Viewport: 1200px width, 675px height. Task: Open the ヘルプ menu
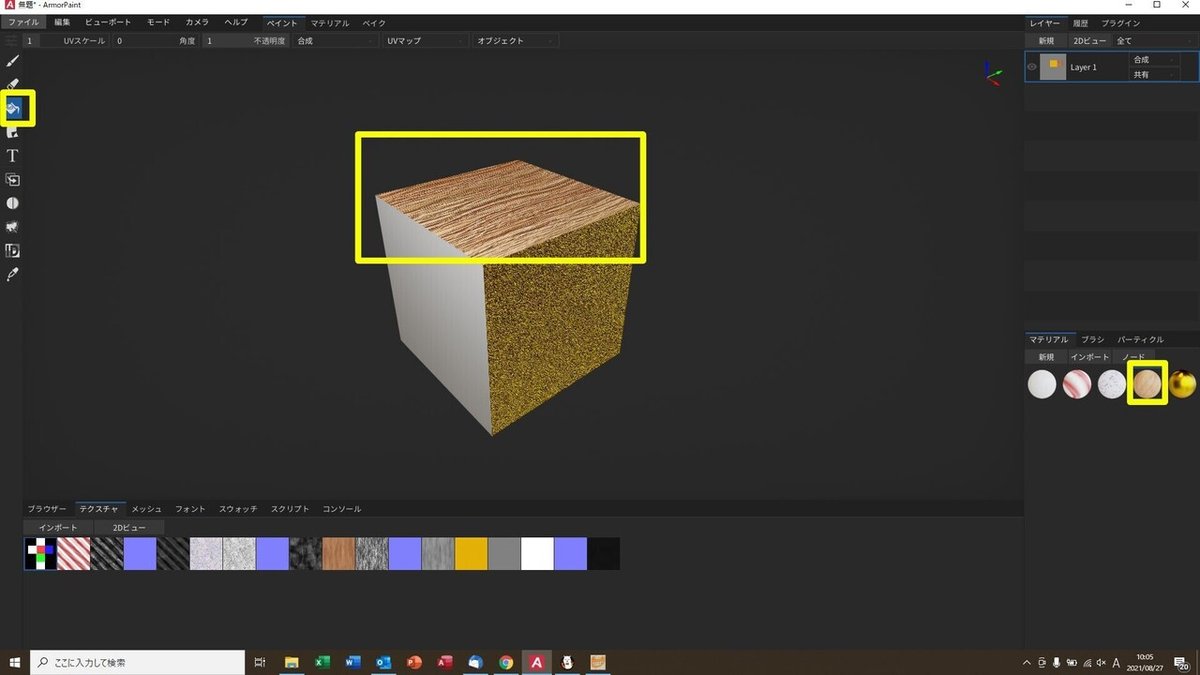coord(236,22)
